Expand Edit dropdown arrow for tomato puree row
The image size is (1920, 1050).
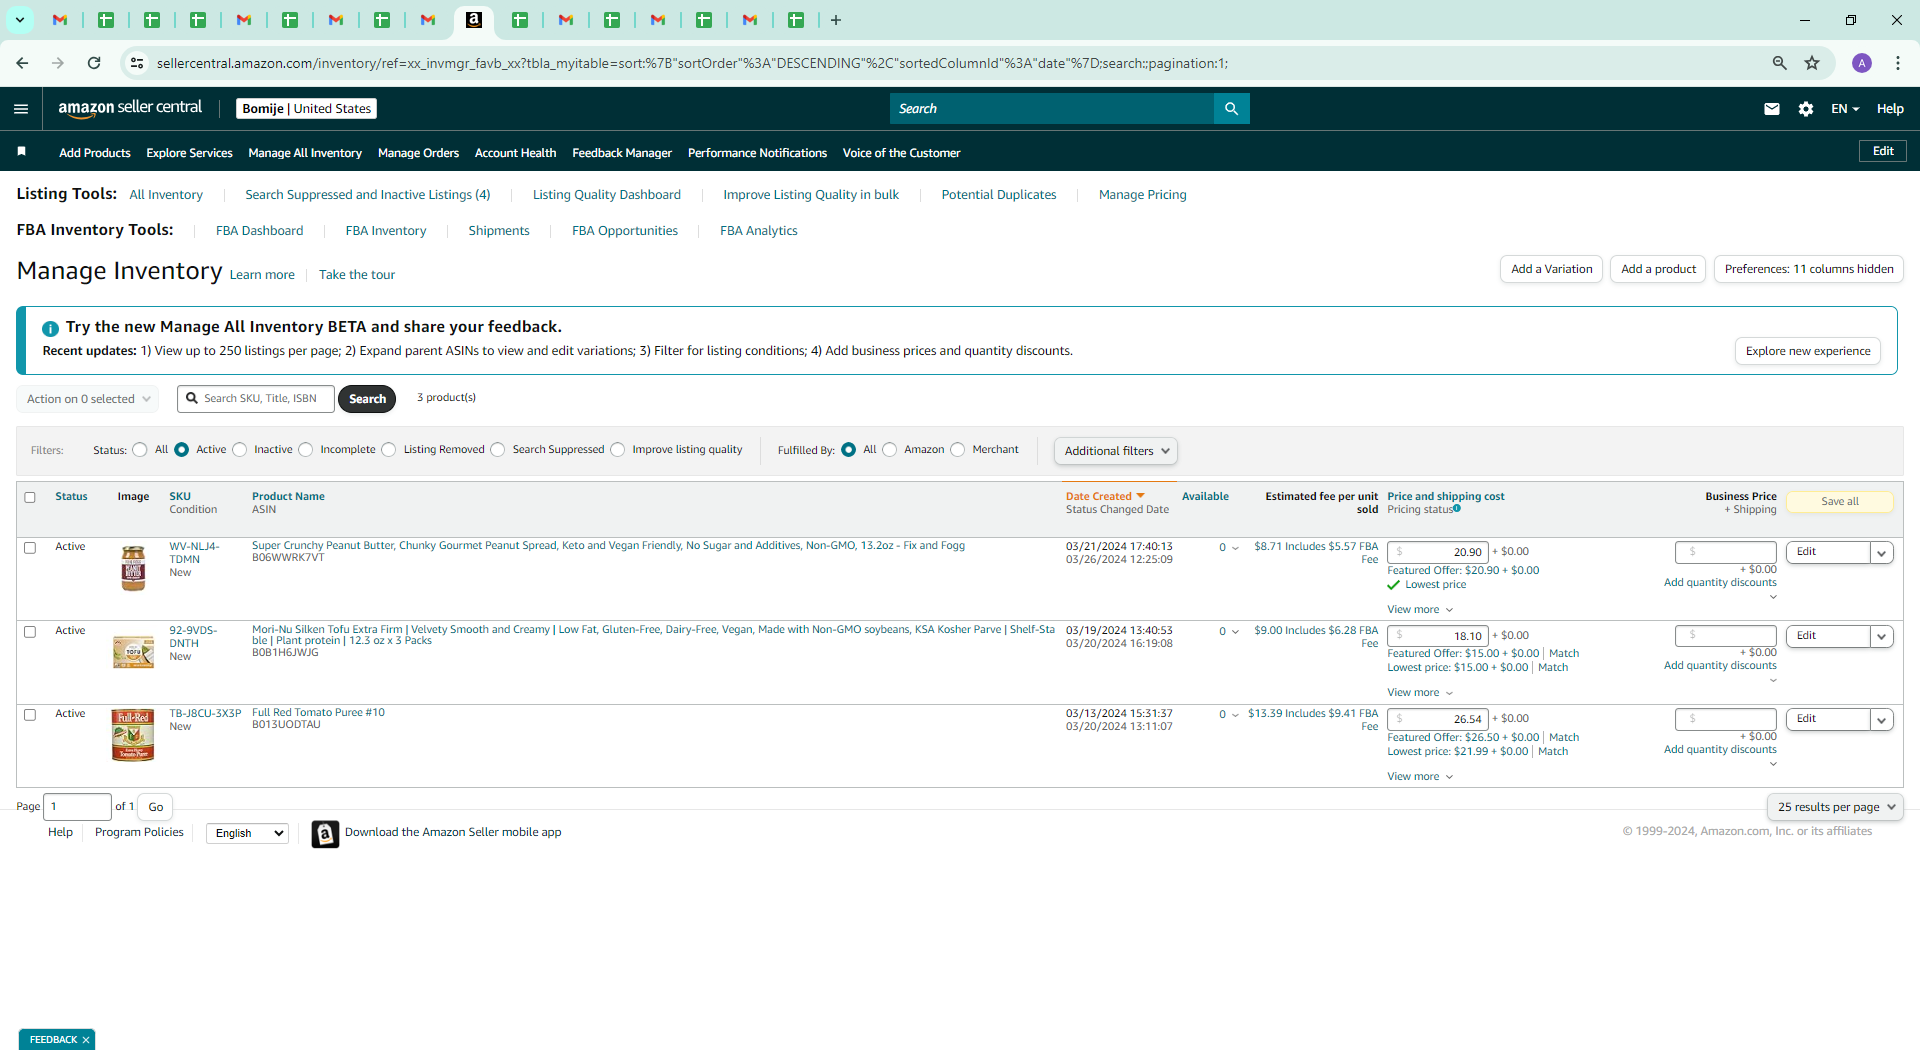(1882, 720)
